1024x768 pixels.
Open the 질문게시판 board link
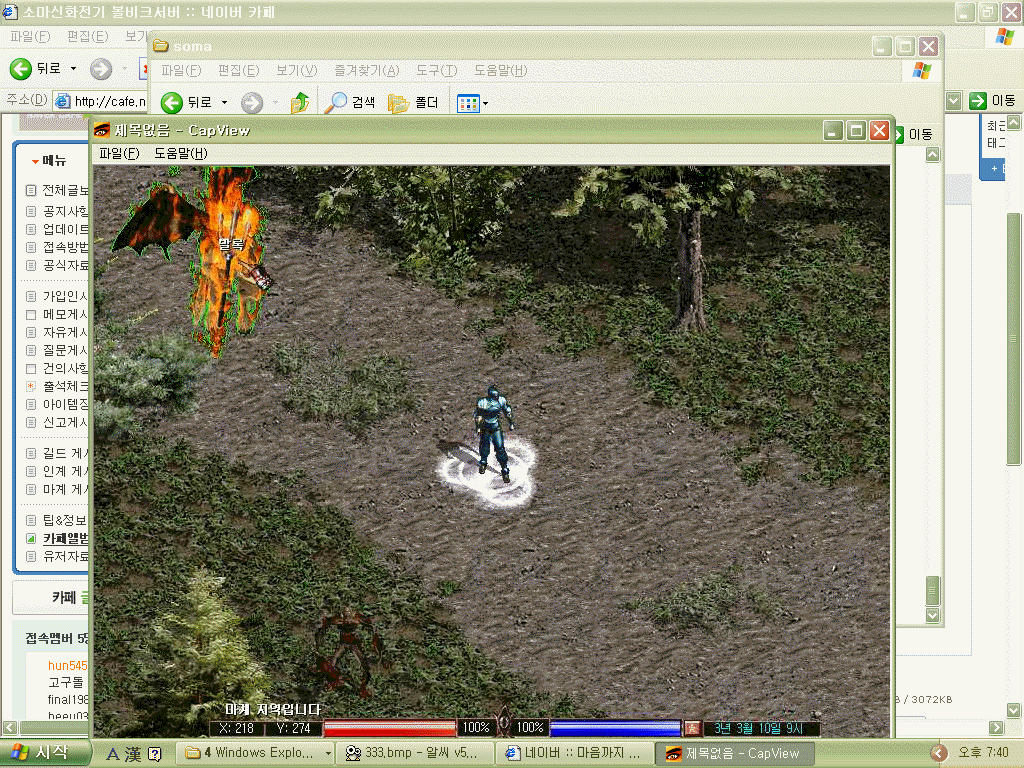click(x=65, y=351)
